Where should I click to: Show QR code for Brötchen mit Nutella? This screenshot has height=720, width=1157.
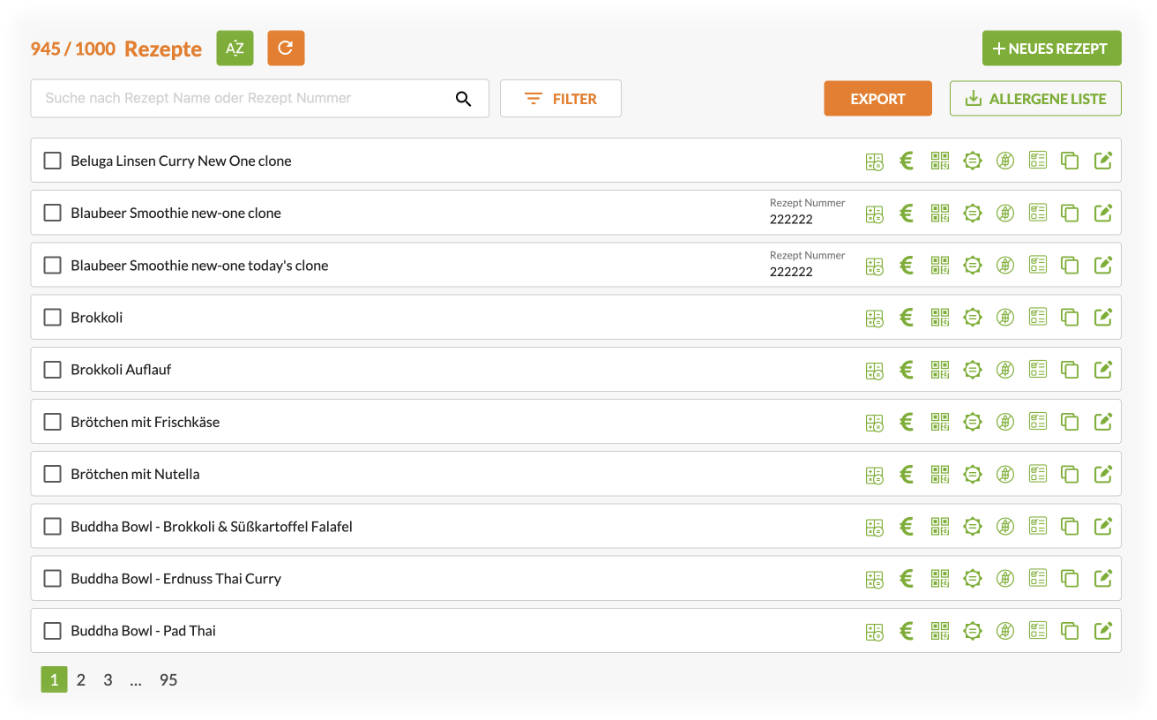(x=939, y=474)
